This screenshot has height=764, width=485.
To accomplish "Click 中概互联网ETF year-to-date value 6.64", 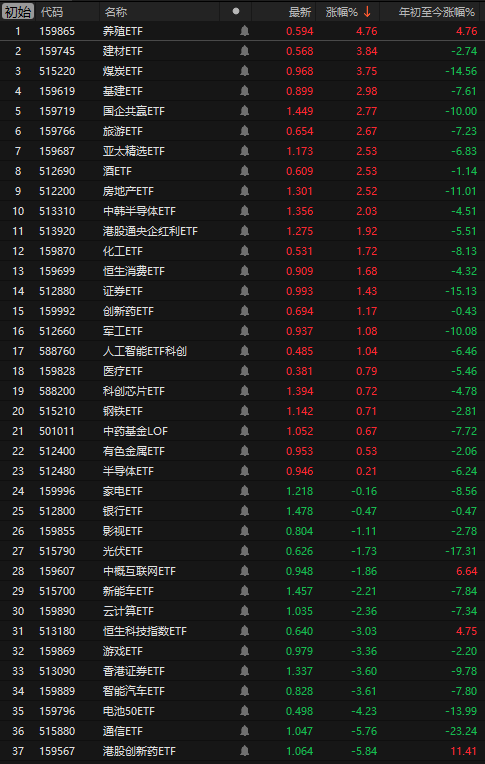I will pyautogui.click(x=466, y=571).
